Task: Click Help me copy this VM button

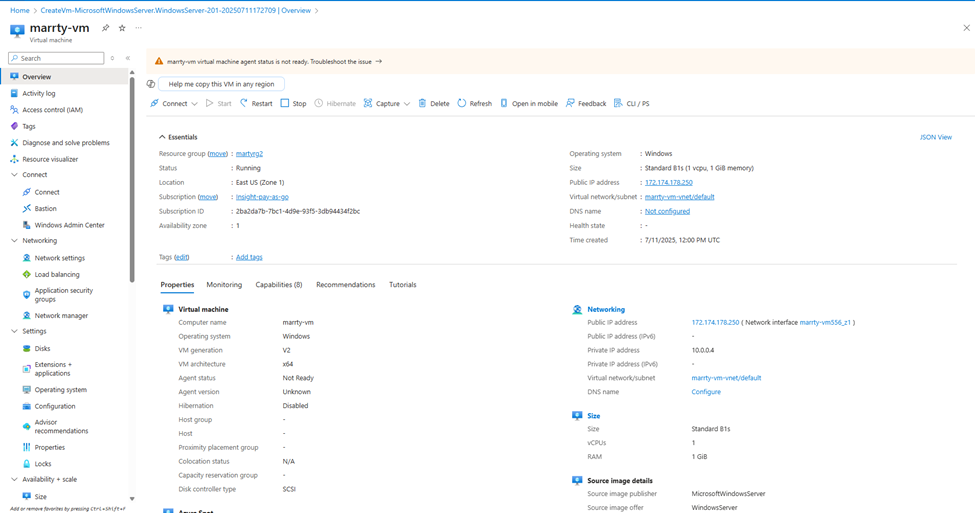Action: (x=222, y=84)
